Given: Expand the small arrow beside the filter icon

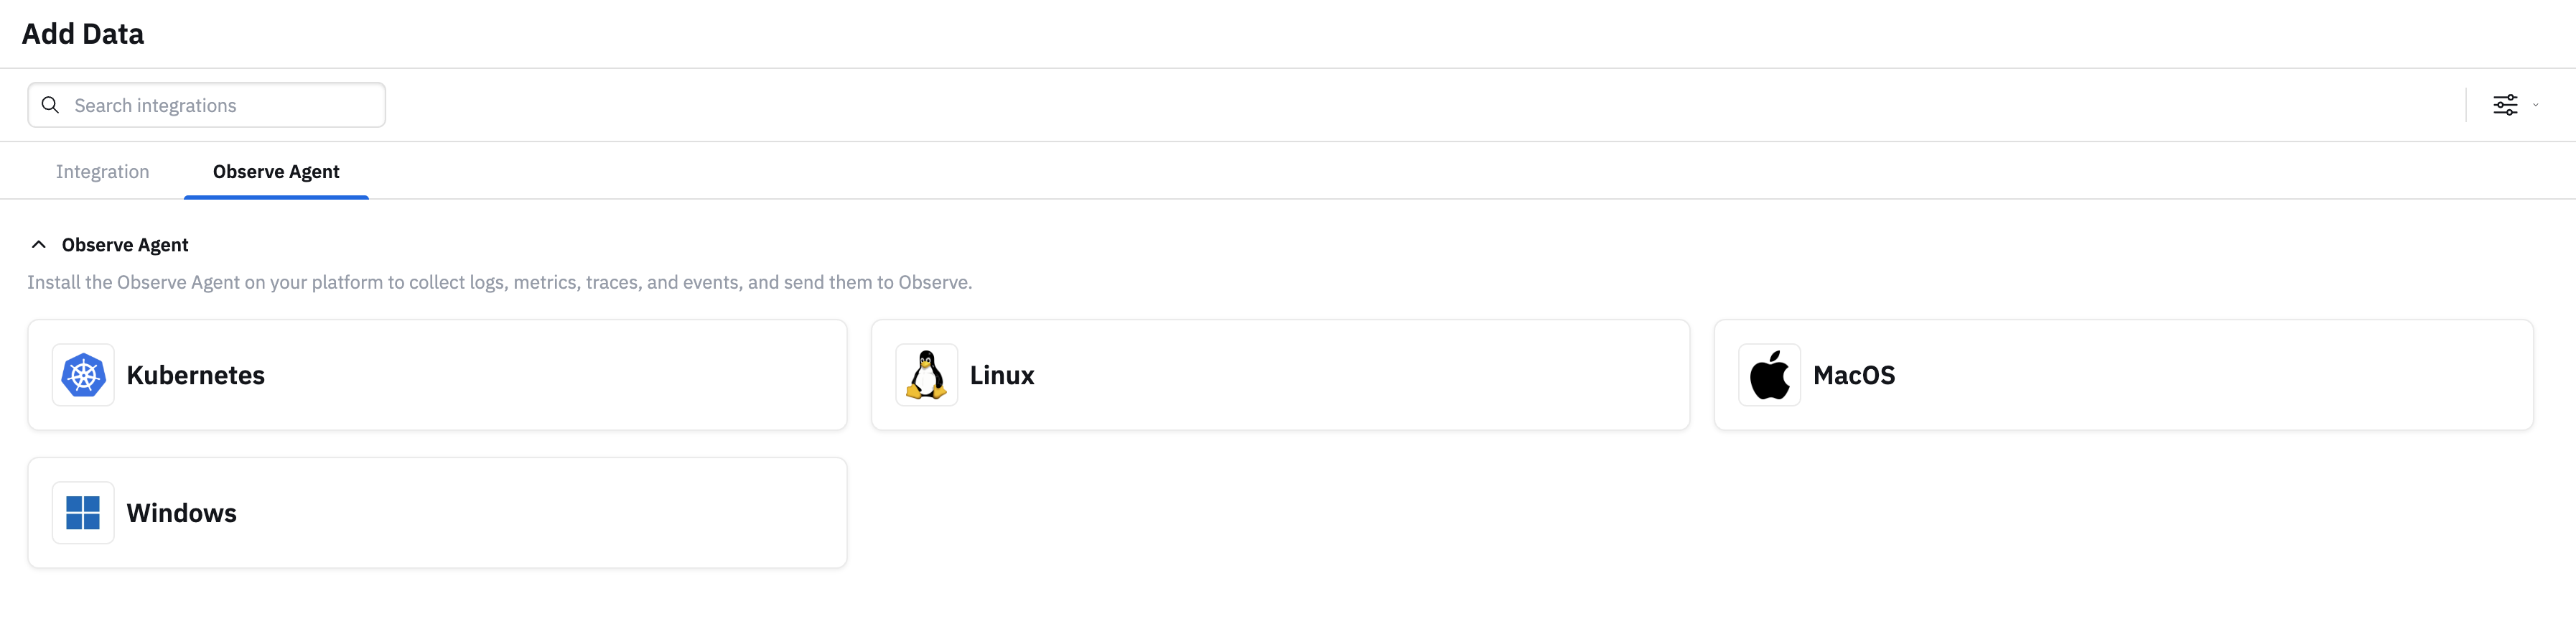Looking at the screenshot, I should pyautogui.click(x=2535, y=105).
